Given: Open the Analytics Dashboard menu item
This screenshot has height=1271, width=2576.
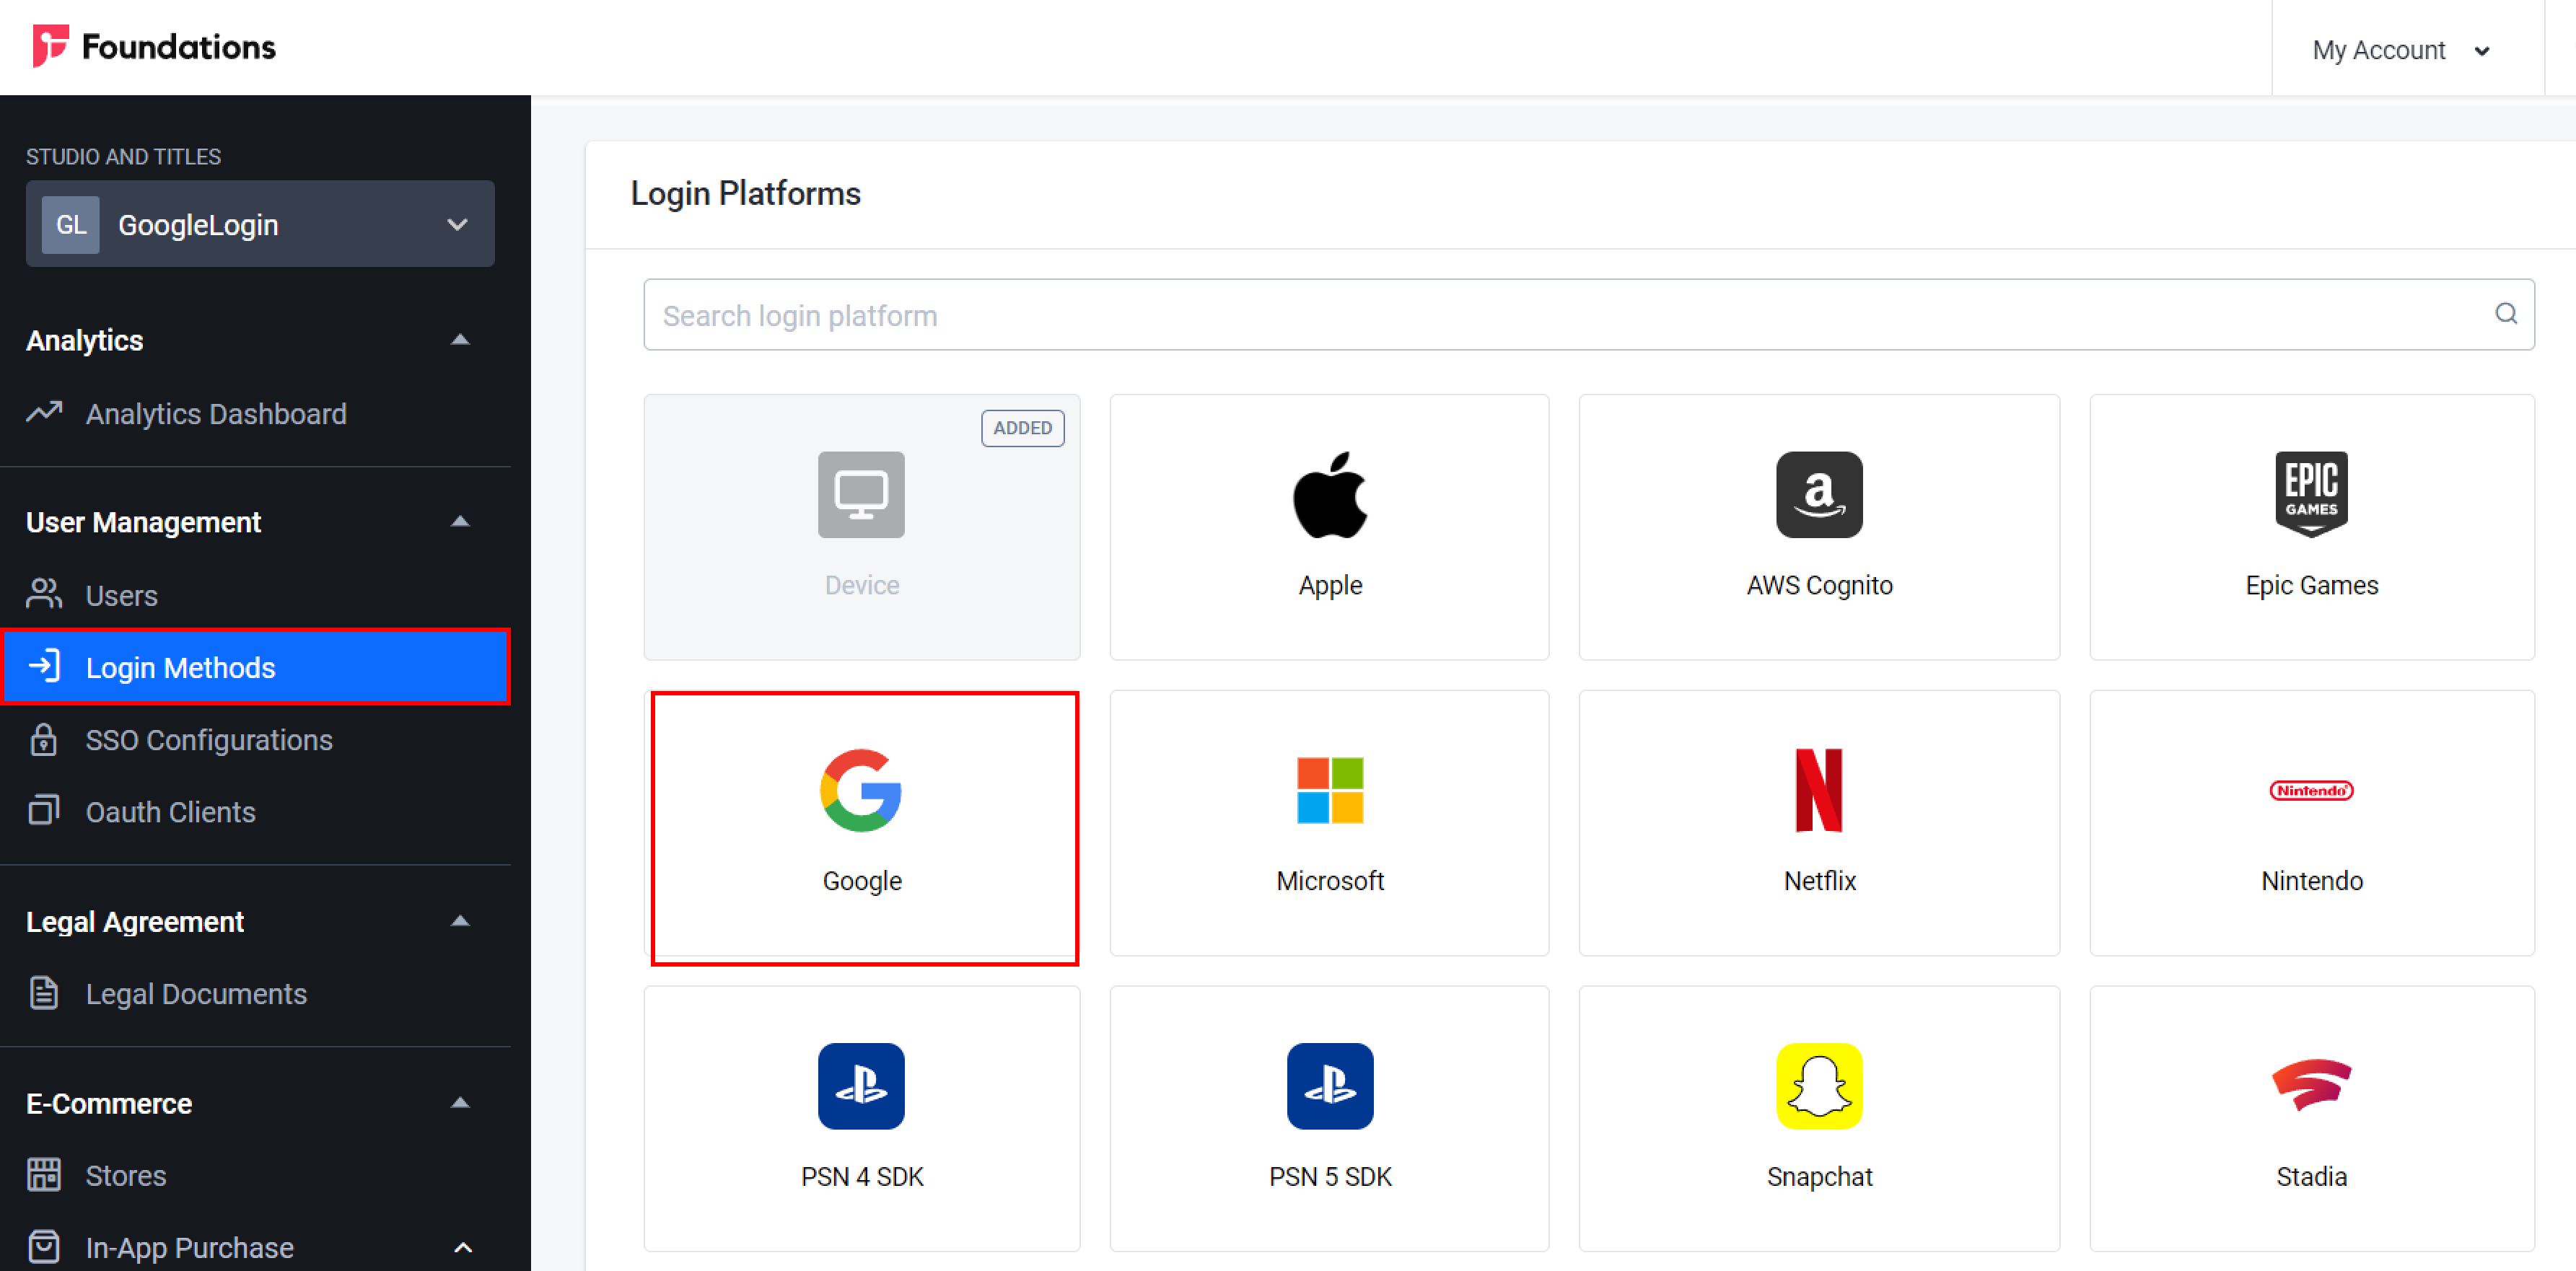Looking at the screenshot, I should pyautogui.click(x=215, y=414).
